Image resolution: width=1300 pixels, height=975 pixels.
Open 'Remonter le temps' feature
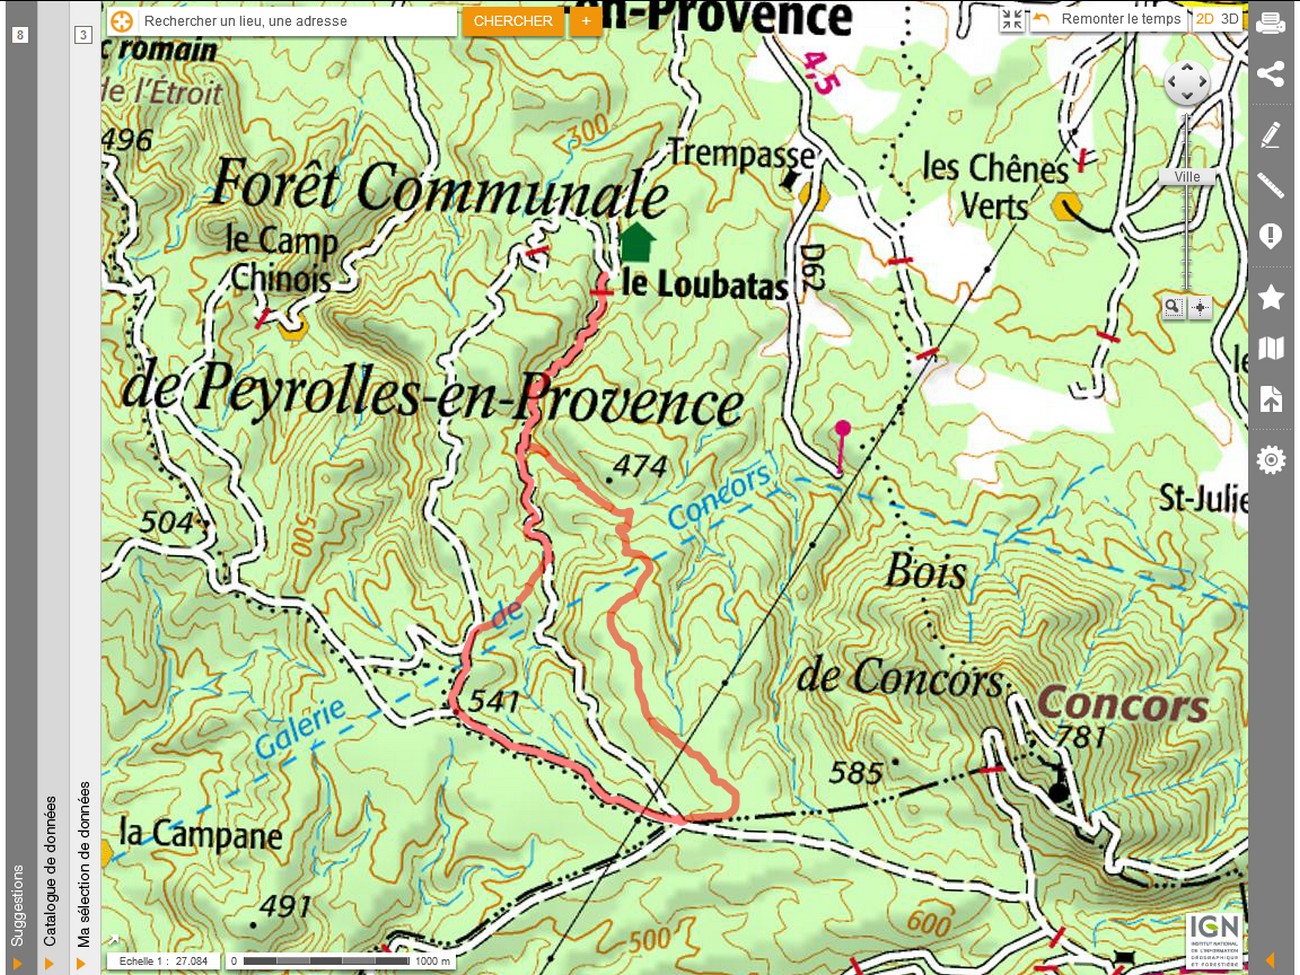[x=1120, y=19]
